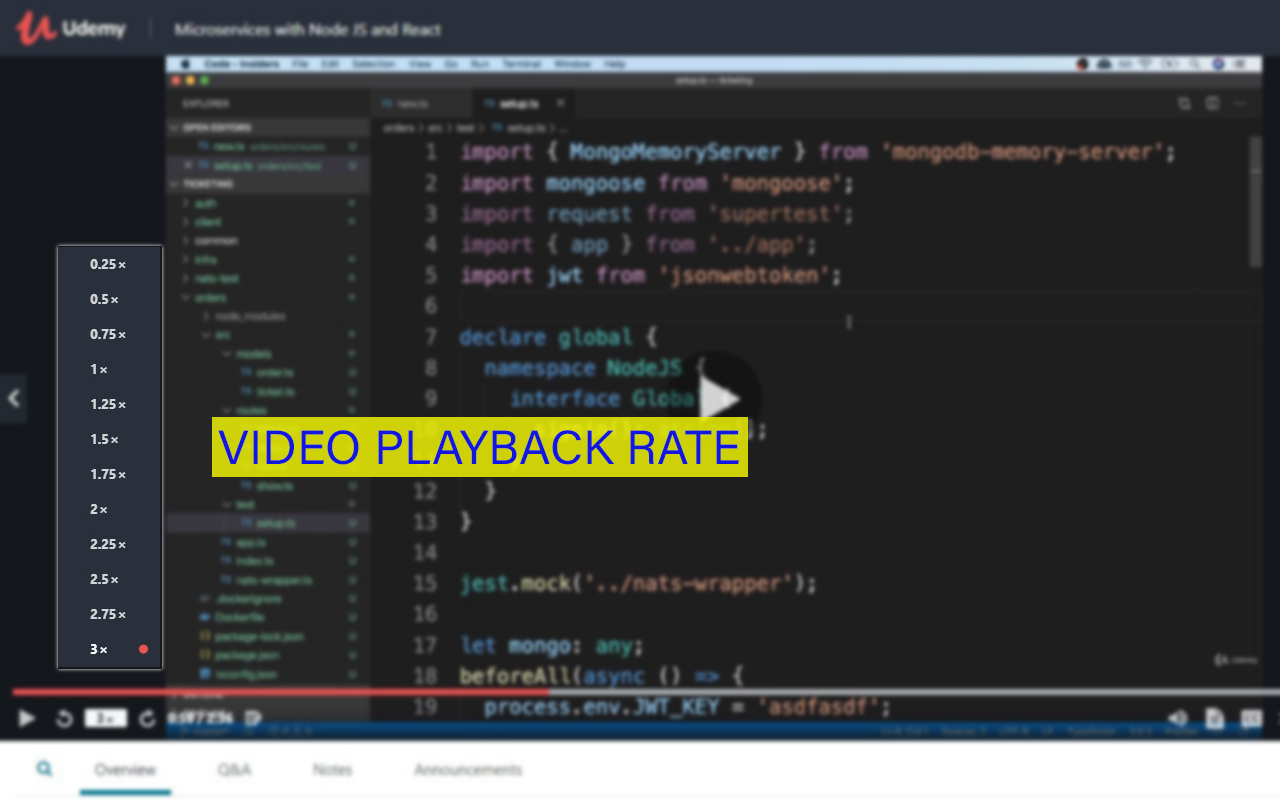Viewport: 1280px width, 800px height.
Task: Click the large center play button overlay
Action: 714,399
